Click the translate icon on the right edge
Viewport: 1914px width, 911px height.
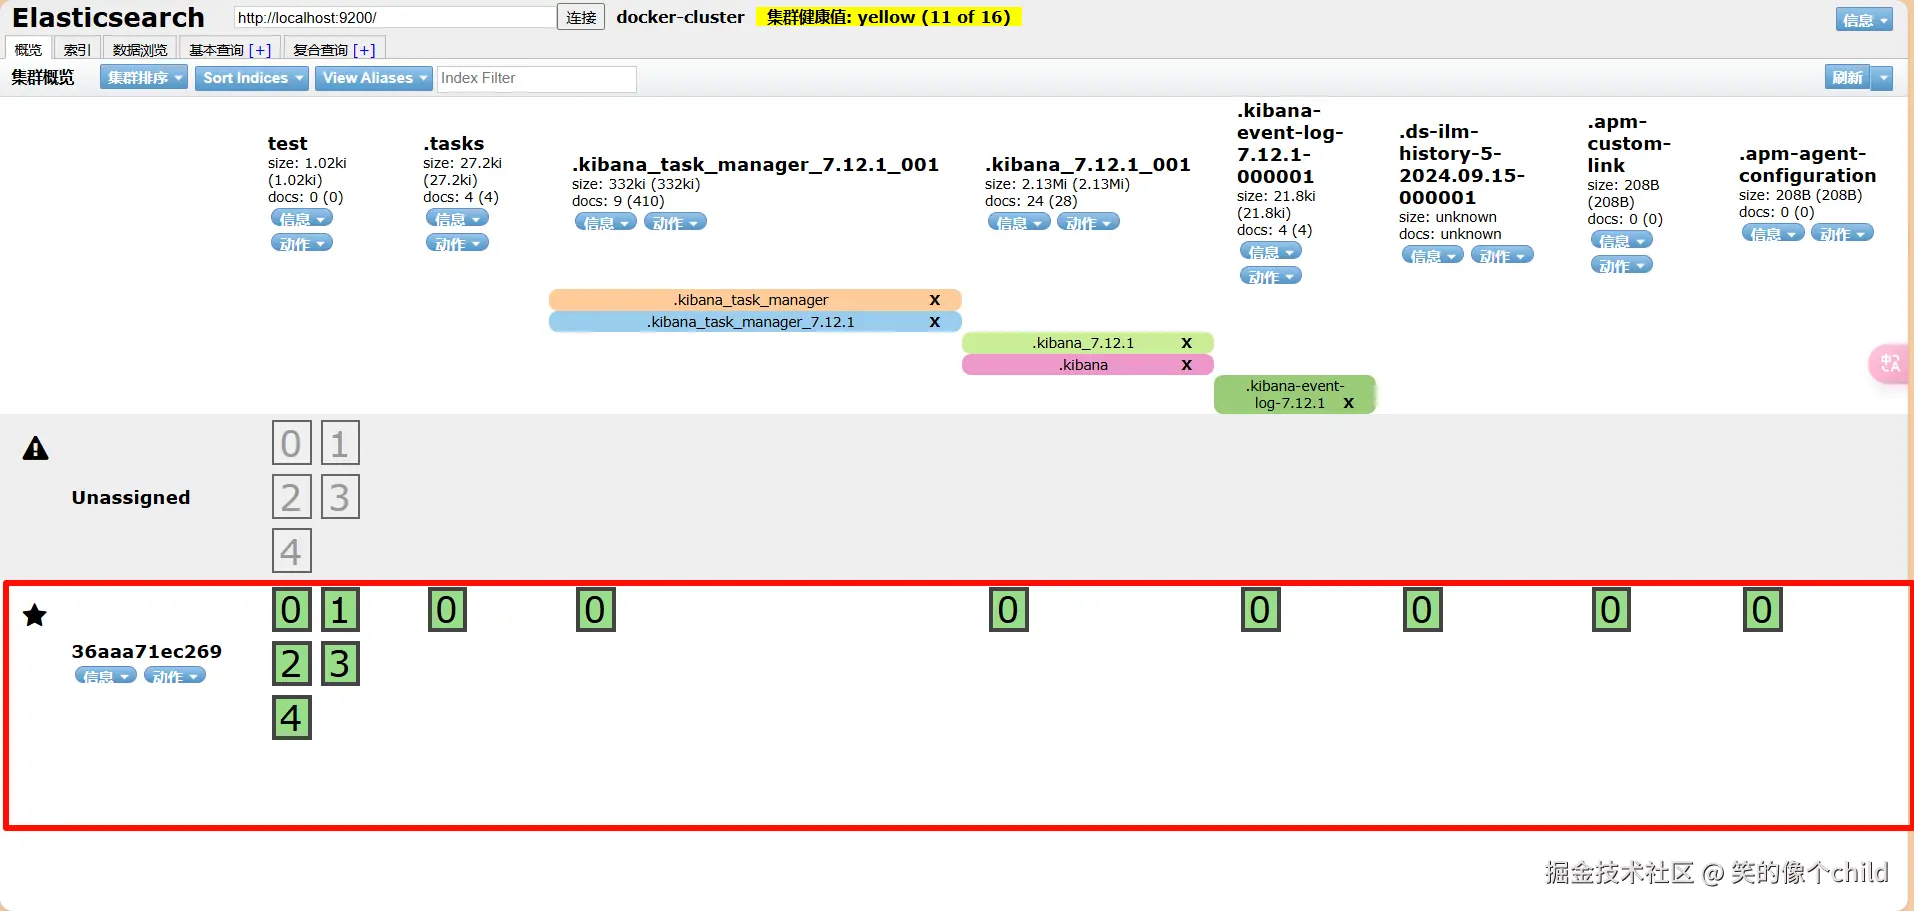pos(1890,364)
